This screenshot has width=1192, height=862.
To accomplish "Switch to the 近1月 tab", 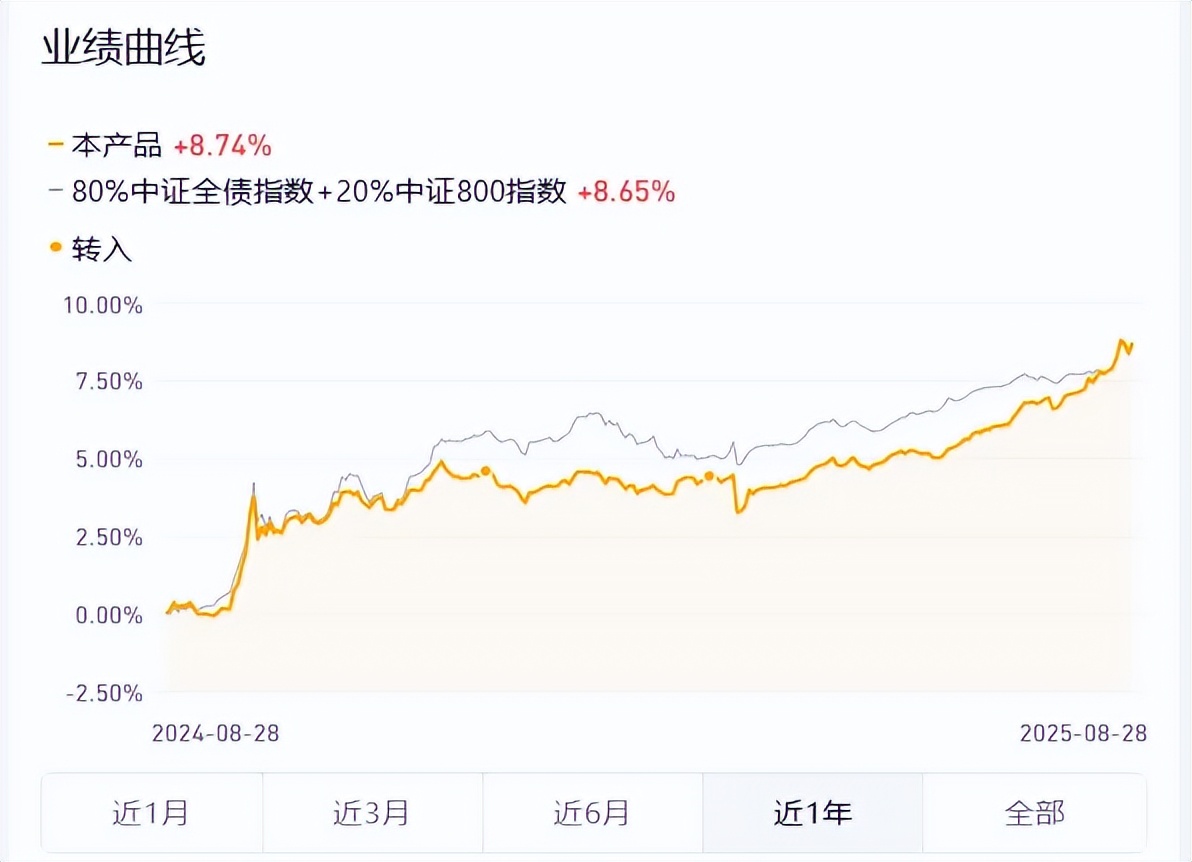I will [151, 812].
